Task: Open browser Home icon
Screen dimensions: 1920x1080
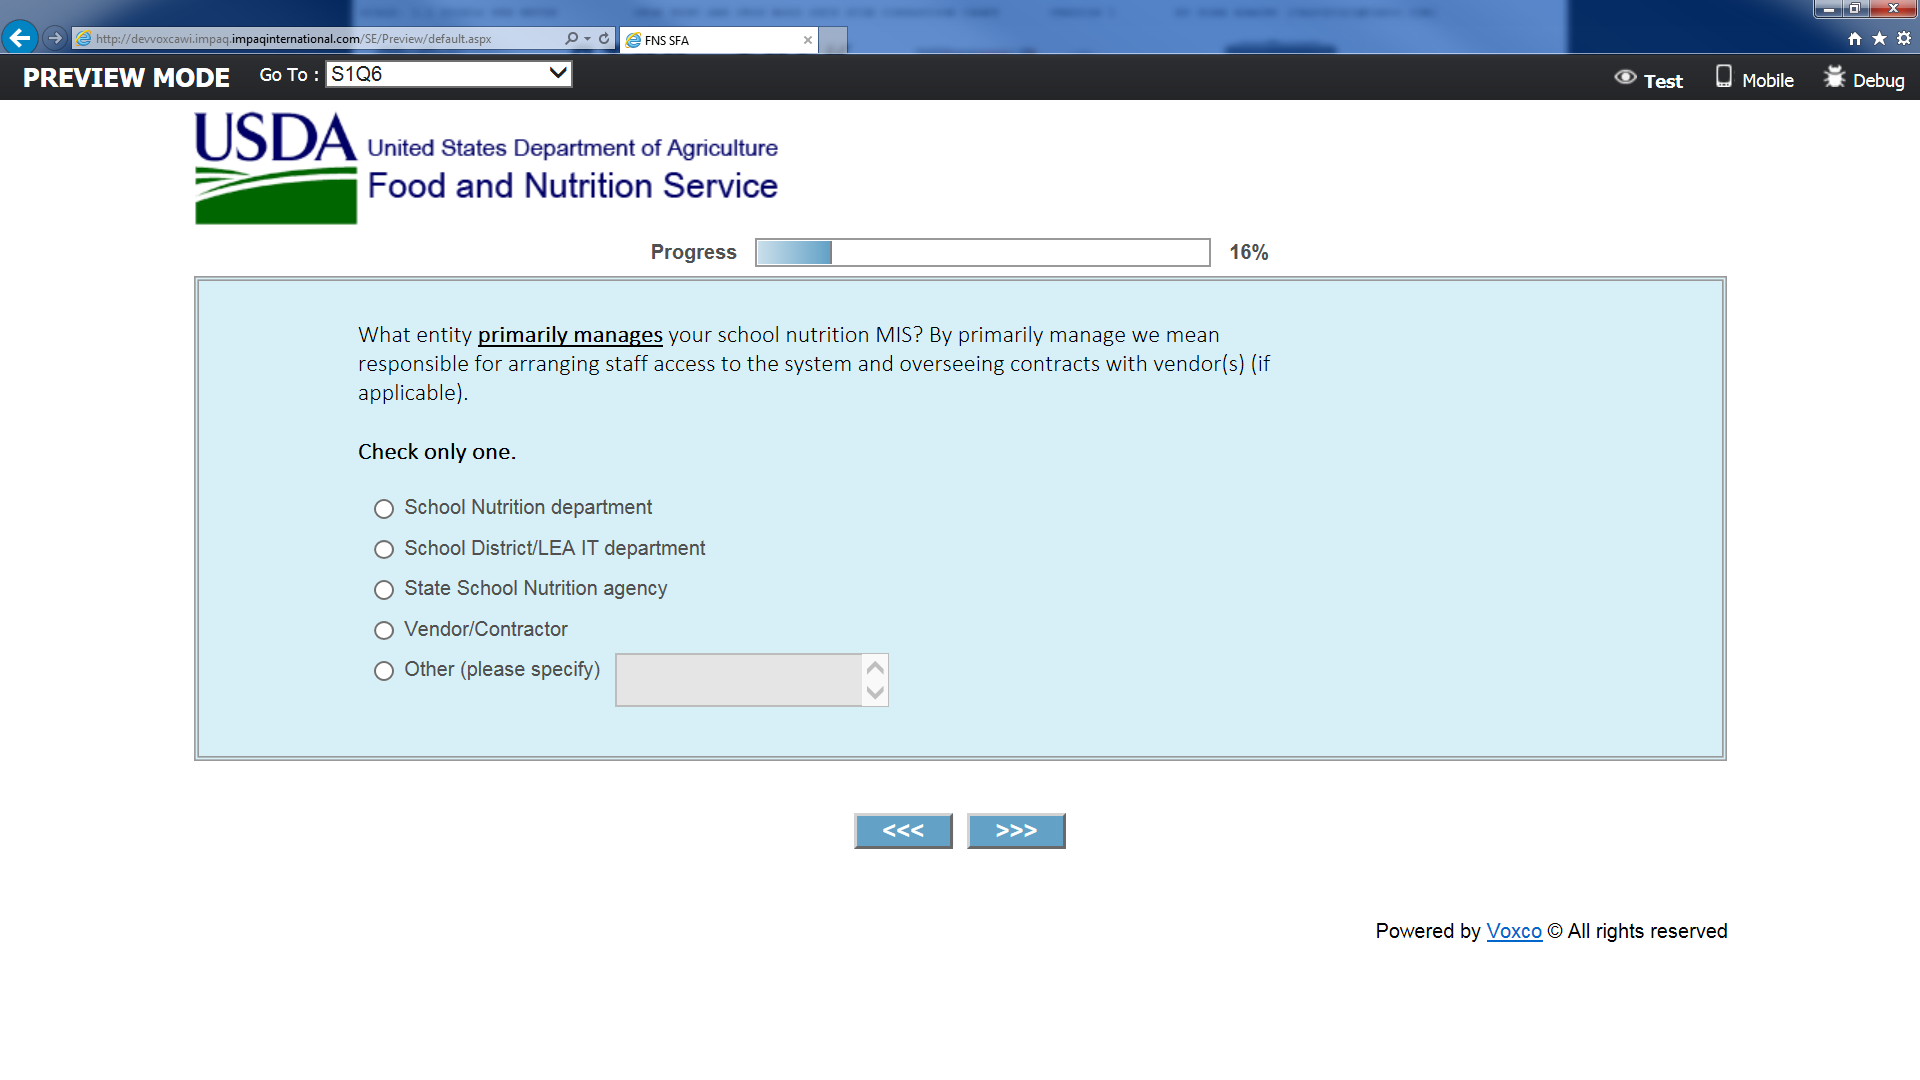Action: pyautogui.click(x=1855, y=39)
